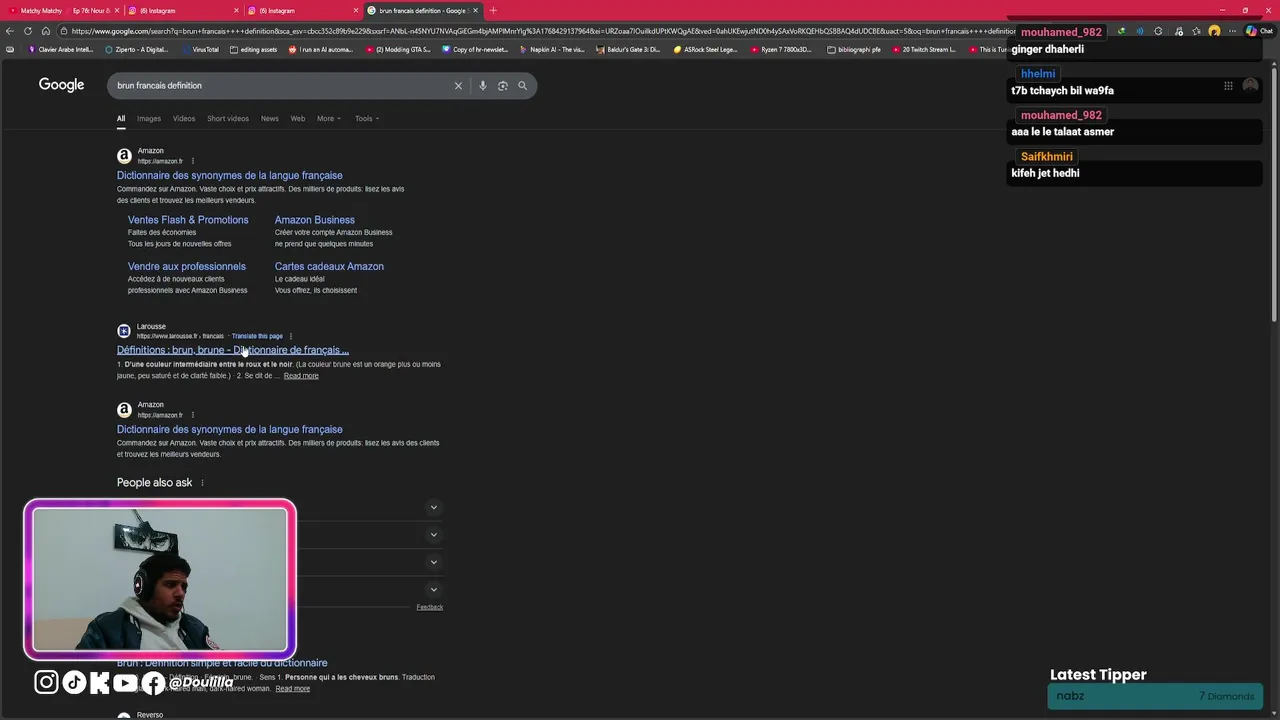
Task: Click the Latest Tipper name 'nabz'
Action: [1070, 696]
